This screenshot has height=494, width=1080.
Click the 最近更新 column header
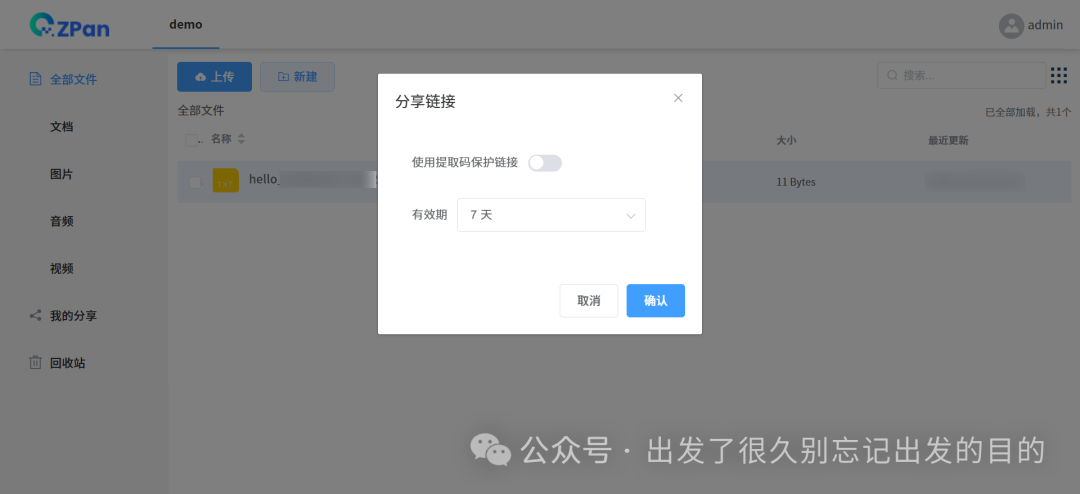[948, 141]
